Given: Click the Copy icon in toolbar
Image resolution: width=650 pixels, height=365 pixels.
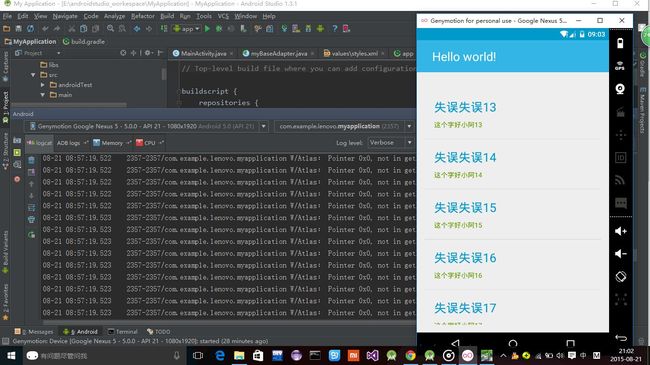Looking at the screenshot, I should [x=83, y=29].
